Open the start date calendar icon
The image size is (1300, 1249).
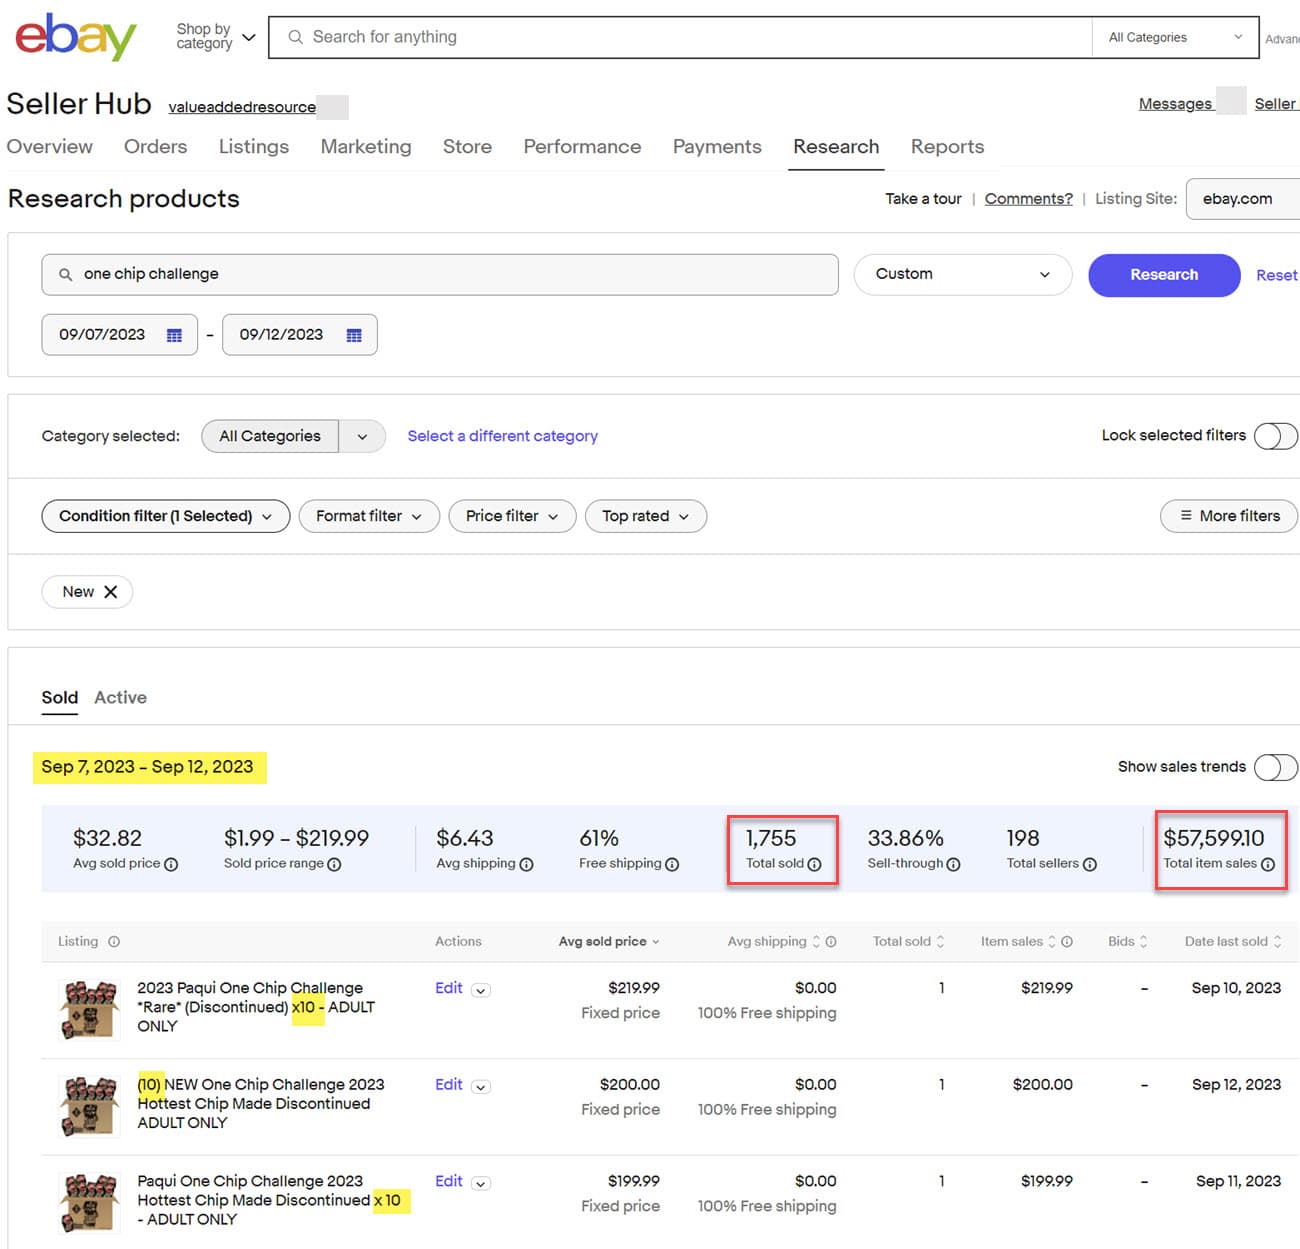coord(174,335)
